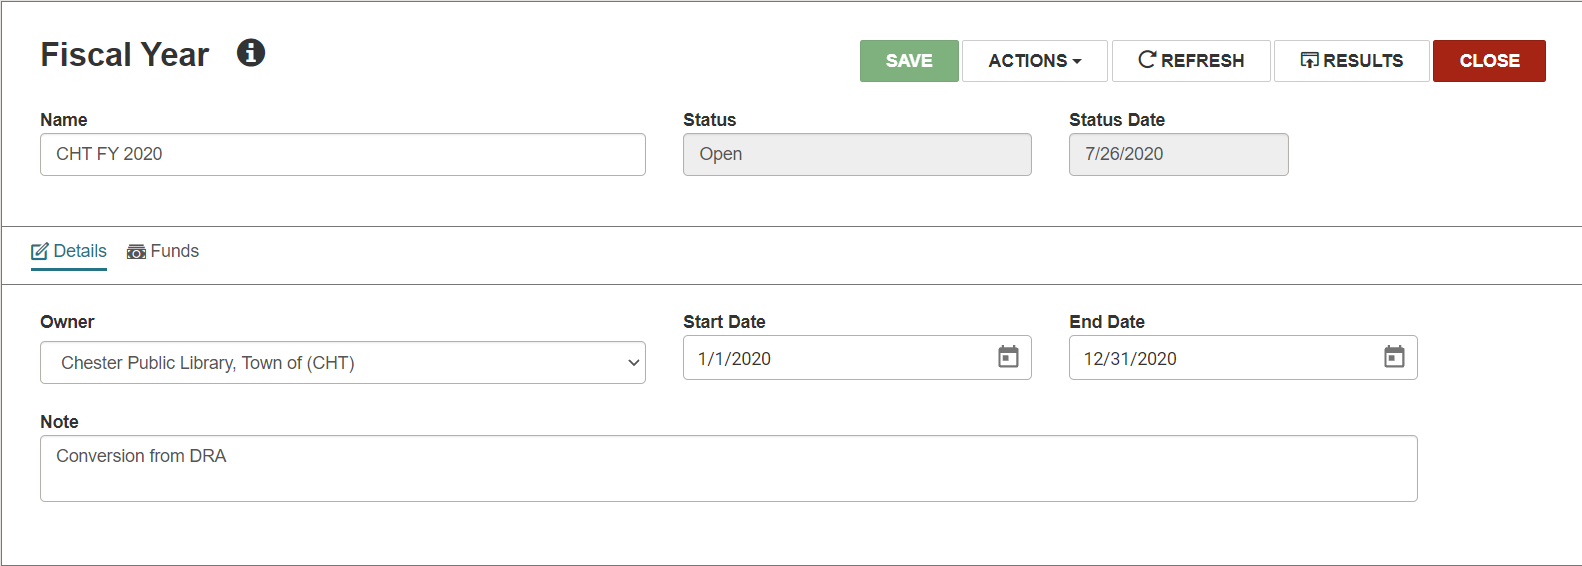Close the Fiscal Year form
The image size is (1582, 566).
tap(1489, 61)
